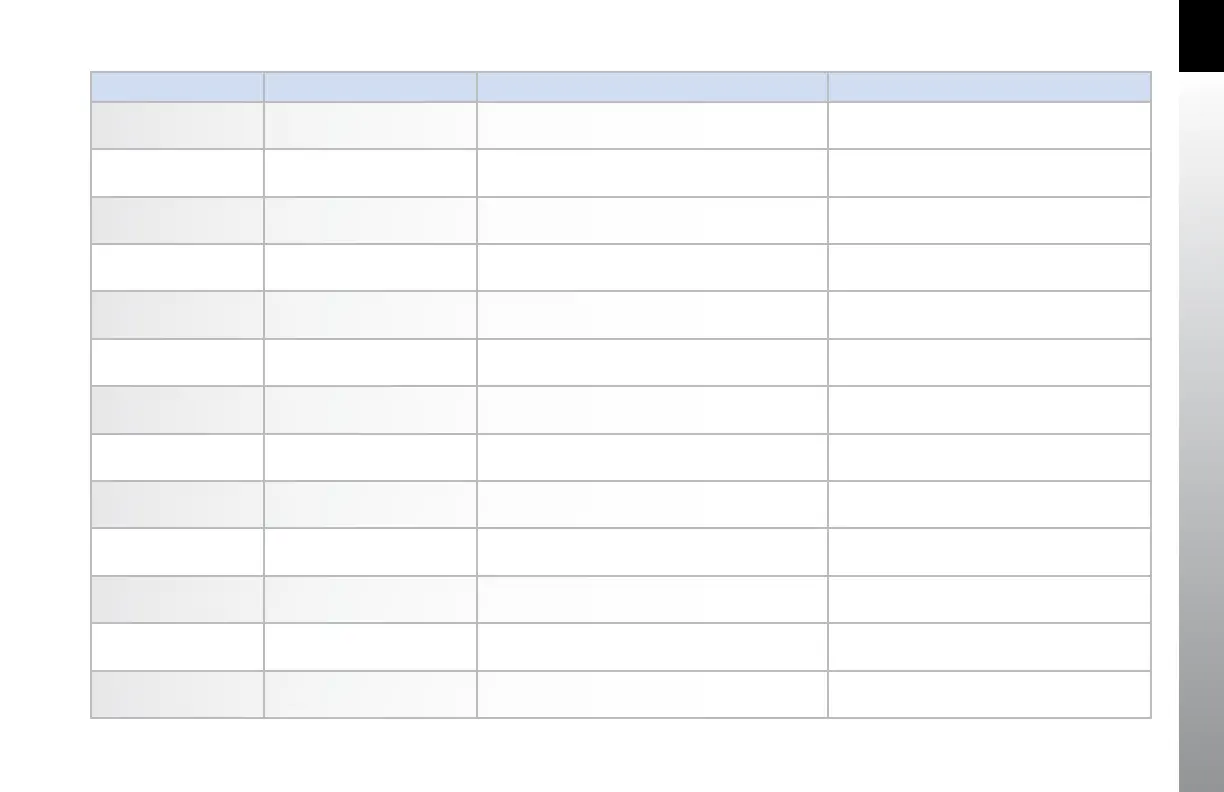
Task: Click the first column's blue header cell
Action: click(177, 86)
